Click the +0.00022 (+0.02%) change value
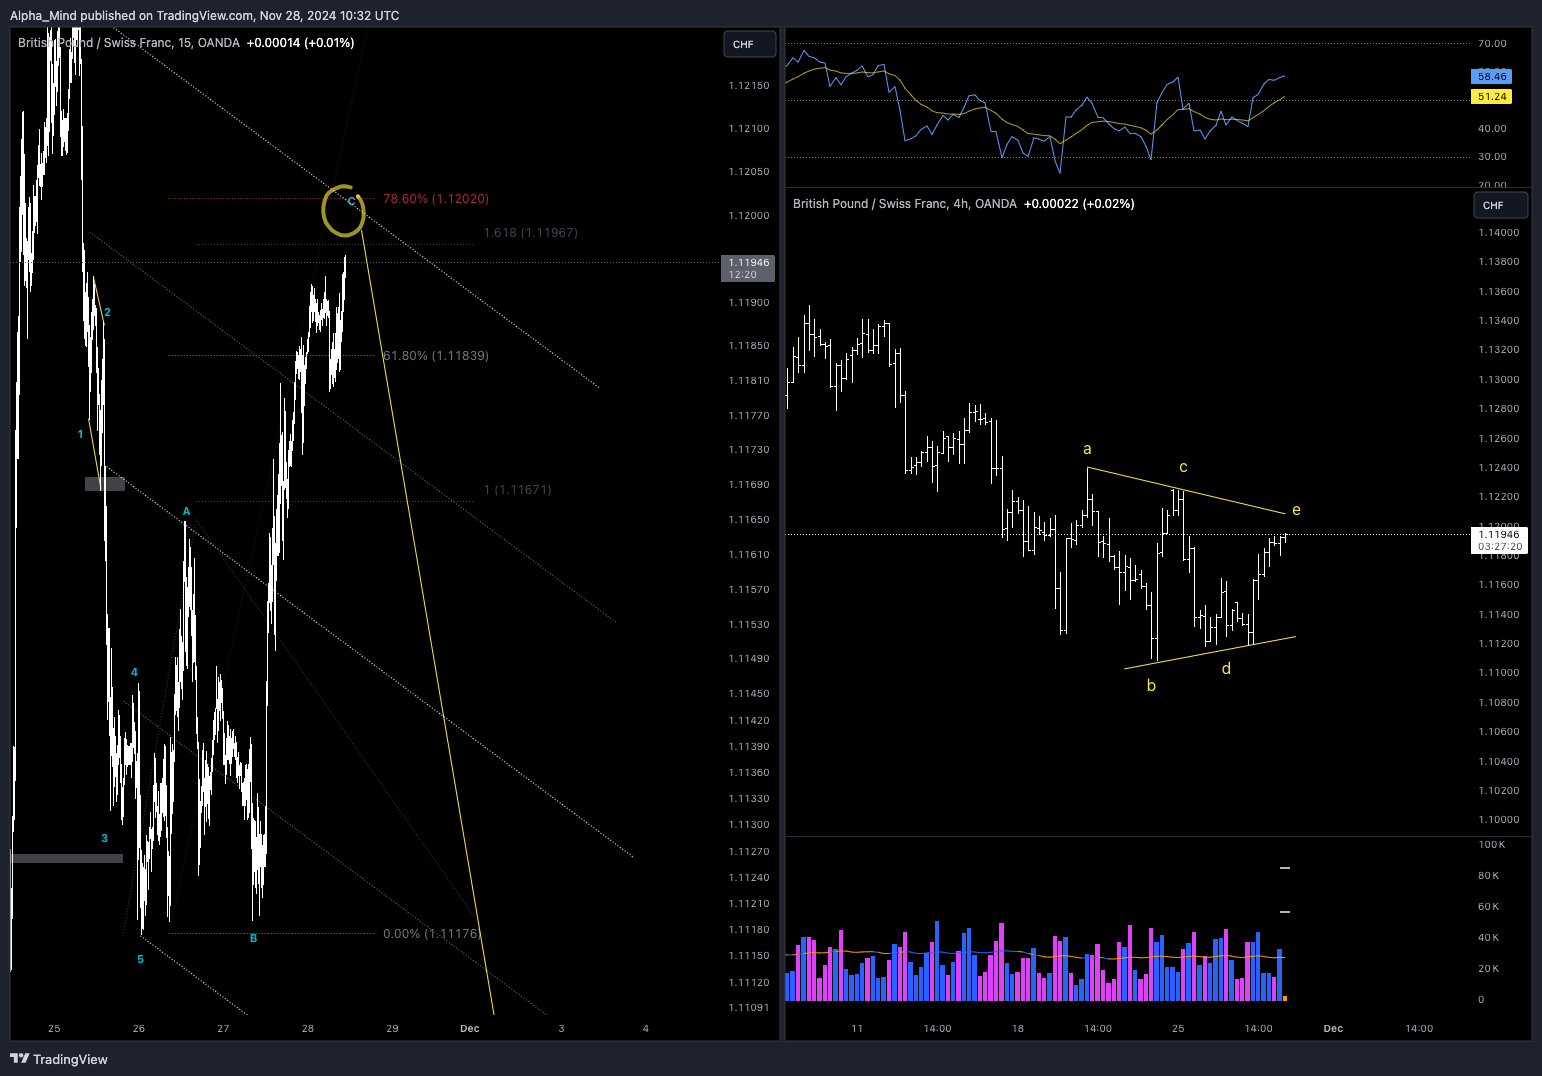Viewport: 1542px width, 1076px height. [1079, 204]
